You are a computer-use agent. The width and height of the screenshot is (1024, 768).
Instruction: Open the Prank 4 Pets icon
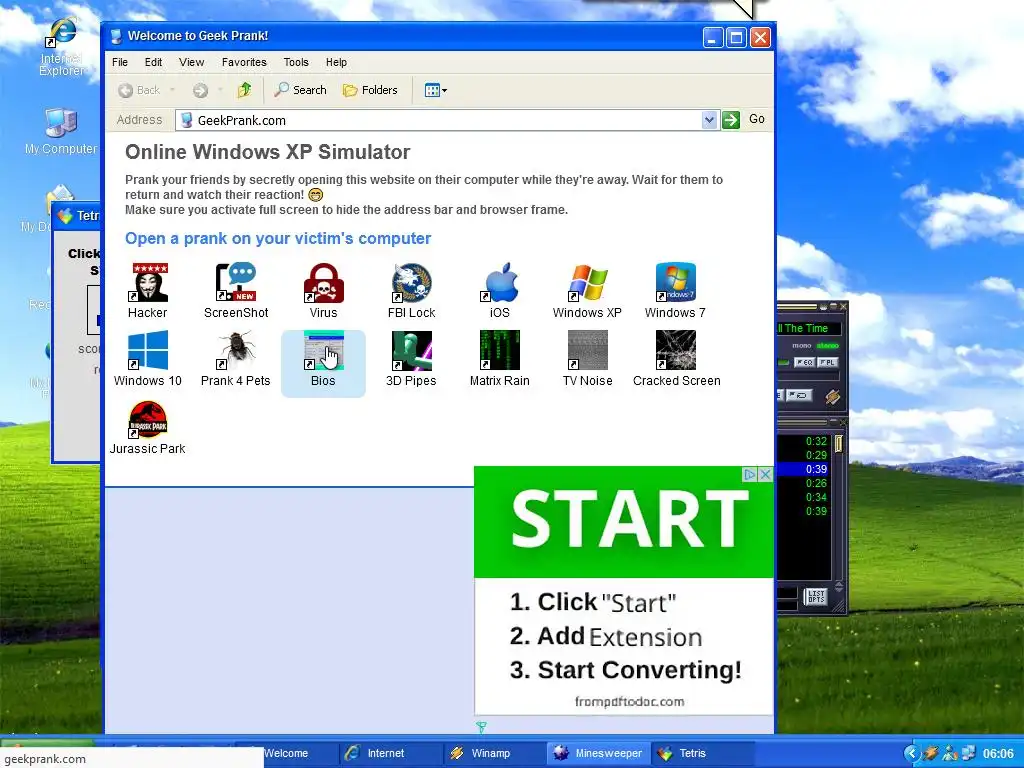tap(236, 359)
